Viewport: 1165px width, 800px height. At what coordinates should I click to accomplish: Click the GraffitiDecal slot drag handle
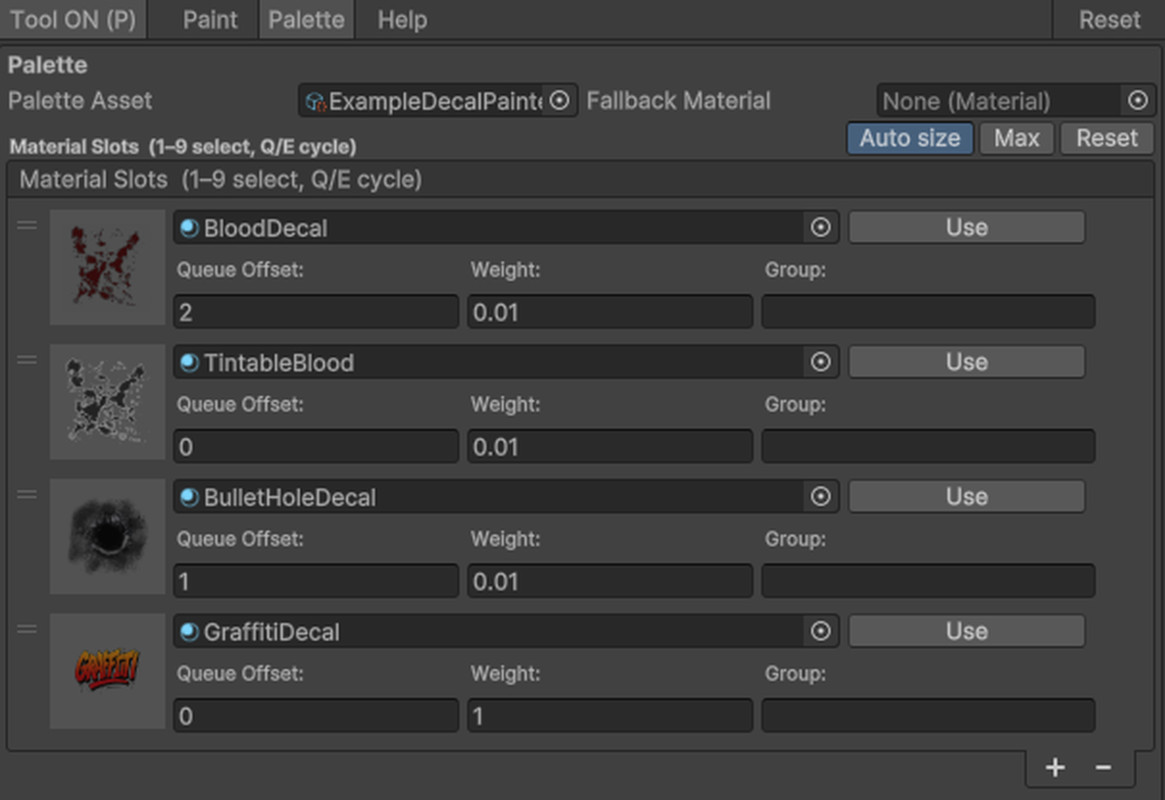point(27,629)
